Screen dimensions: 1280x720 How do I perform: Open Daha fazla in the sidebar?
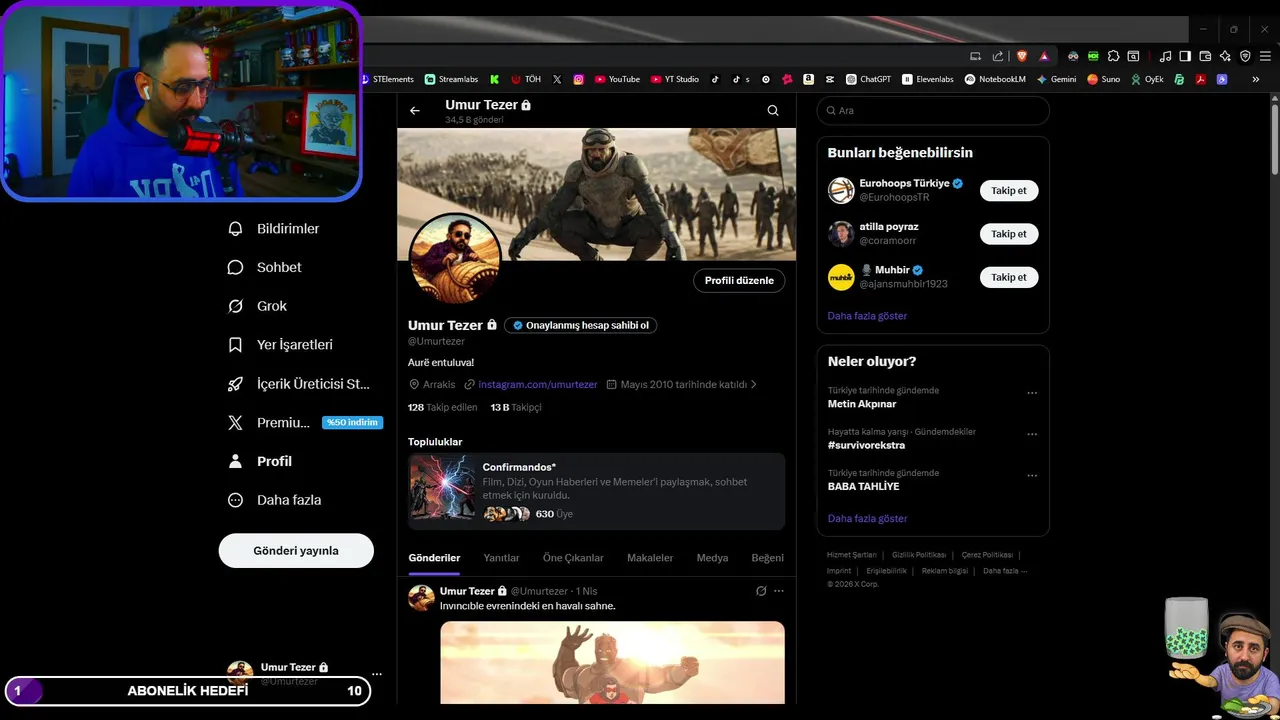(x=275, y=500)
